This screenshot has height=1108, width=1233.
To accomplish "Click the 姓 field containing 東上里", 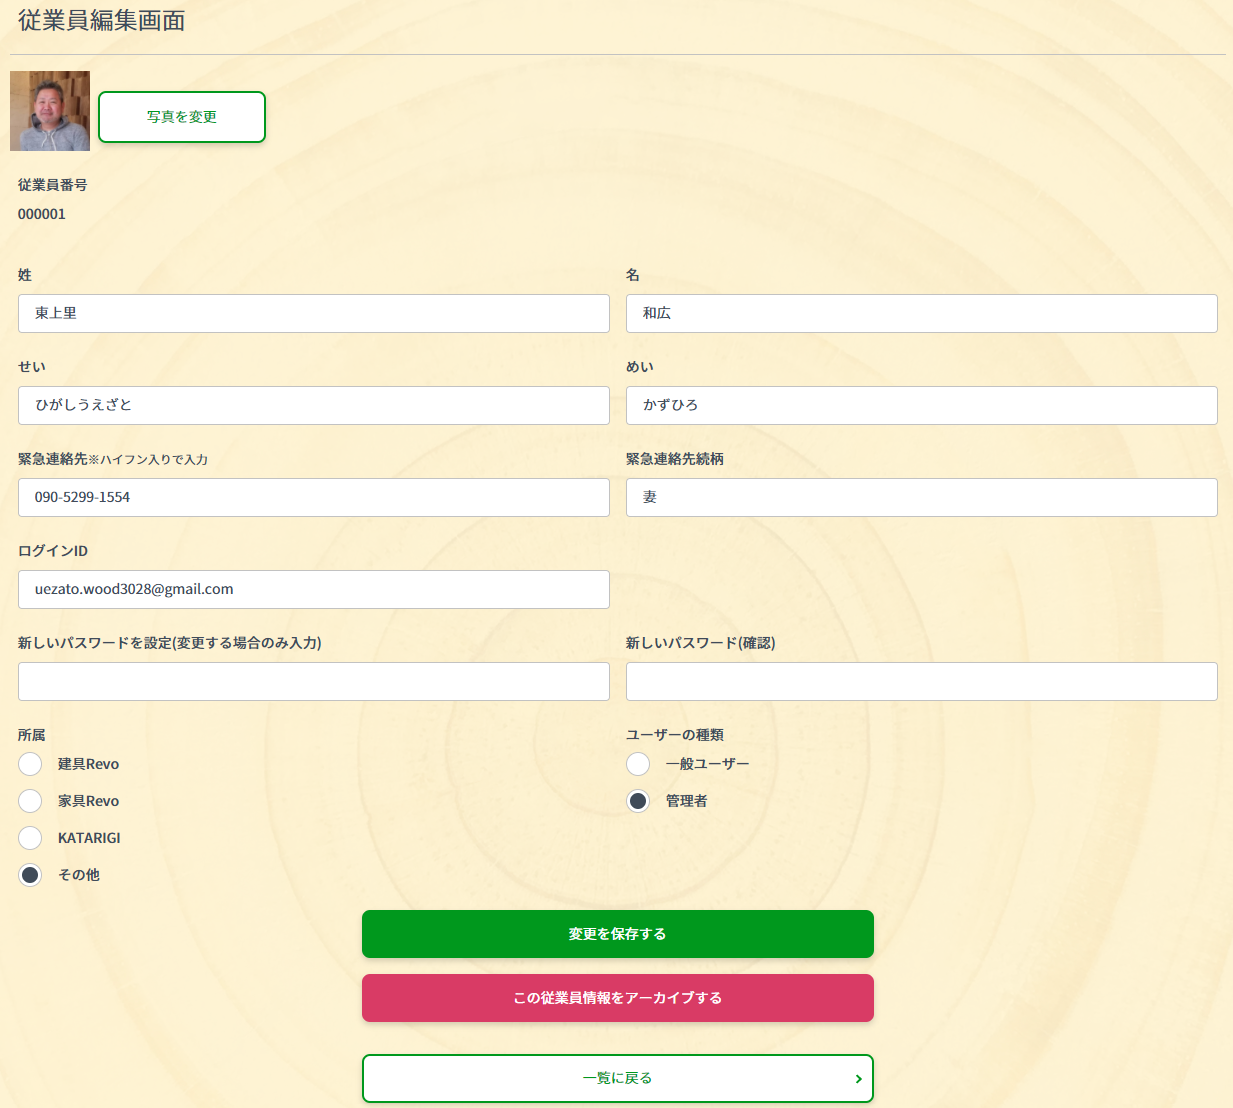I will point(314,313).
